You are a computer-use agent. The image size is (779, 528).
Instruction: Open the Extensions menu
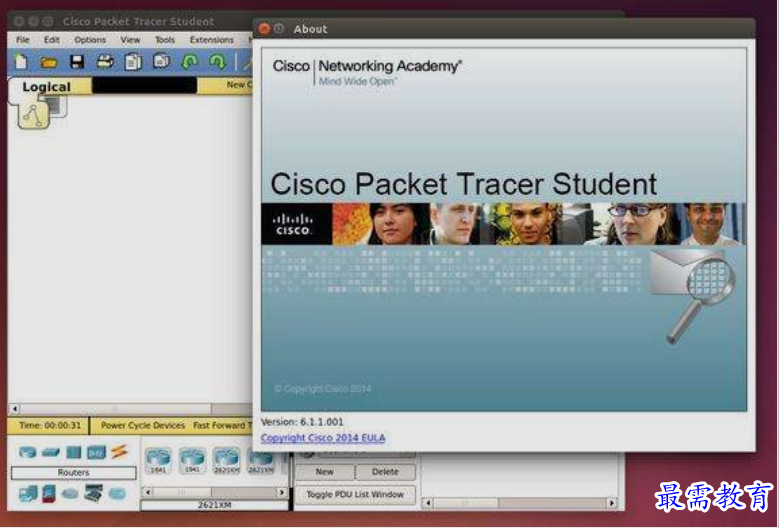pyautogui.click(x=212, y=40)
